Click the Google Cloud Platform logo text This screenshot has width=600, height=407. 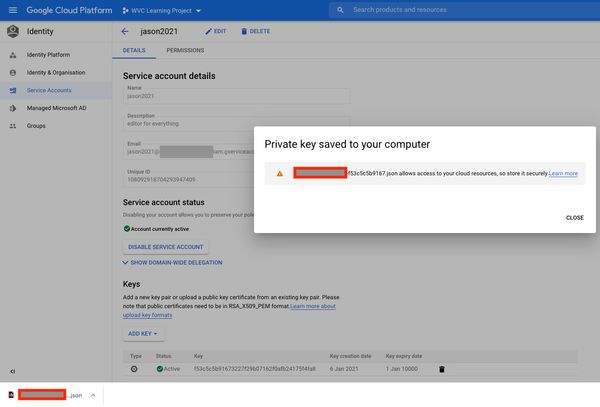[69, 10]
